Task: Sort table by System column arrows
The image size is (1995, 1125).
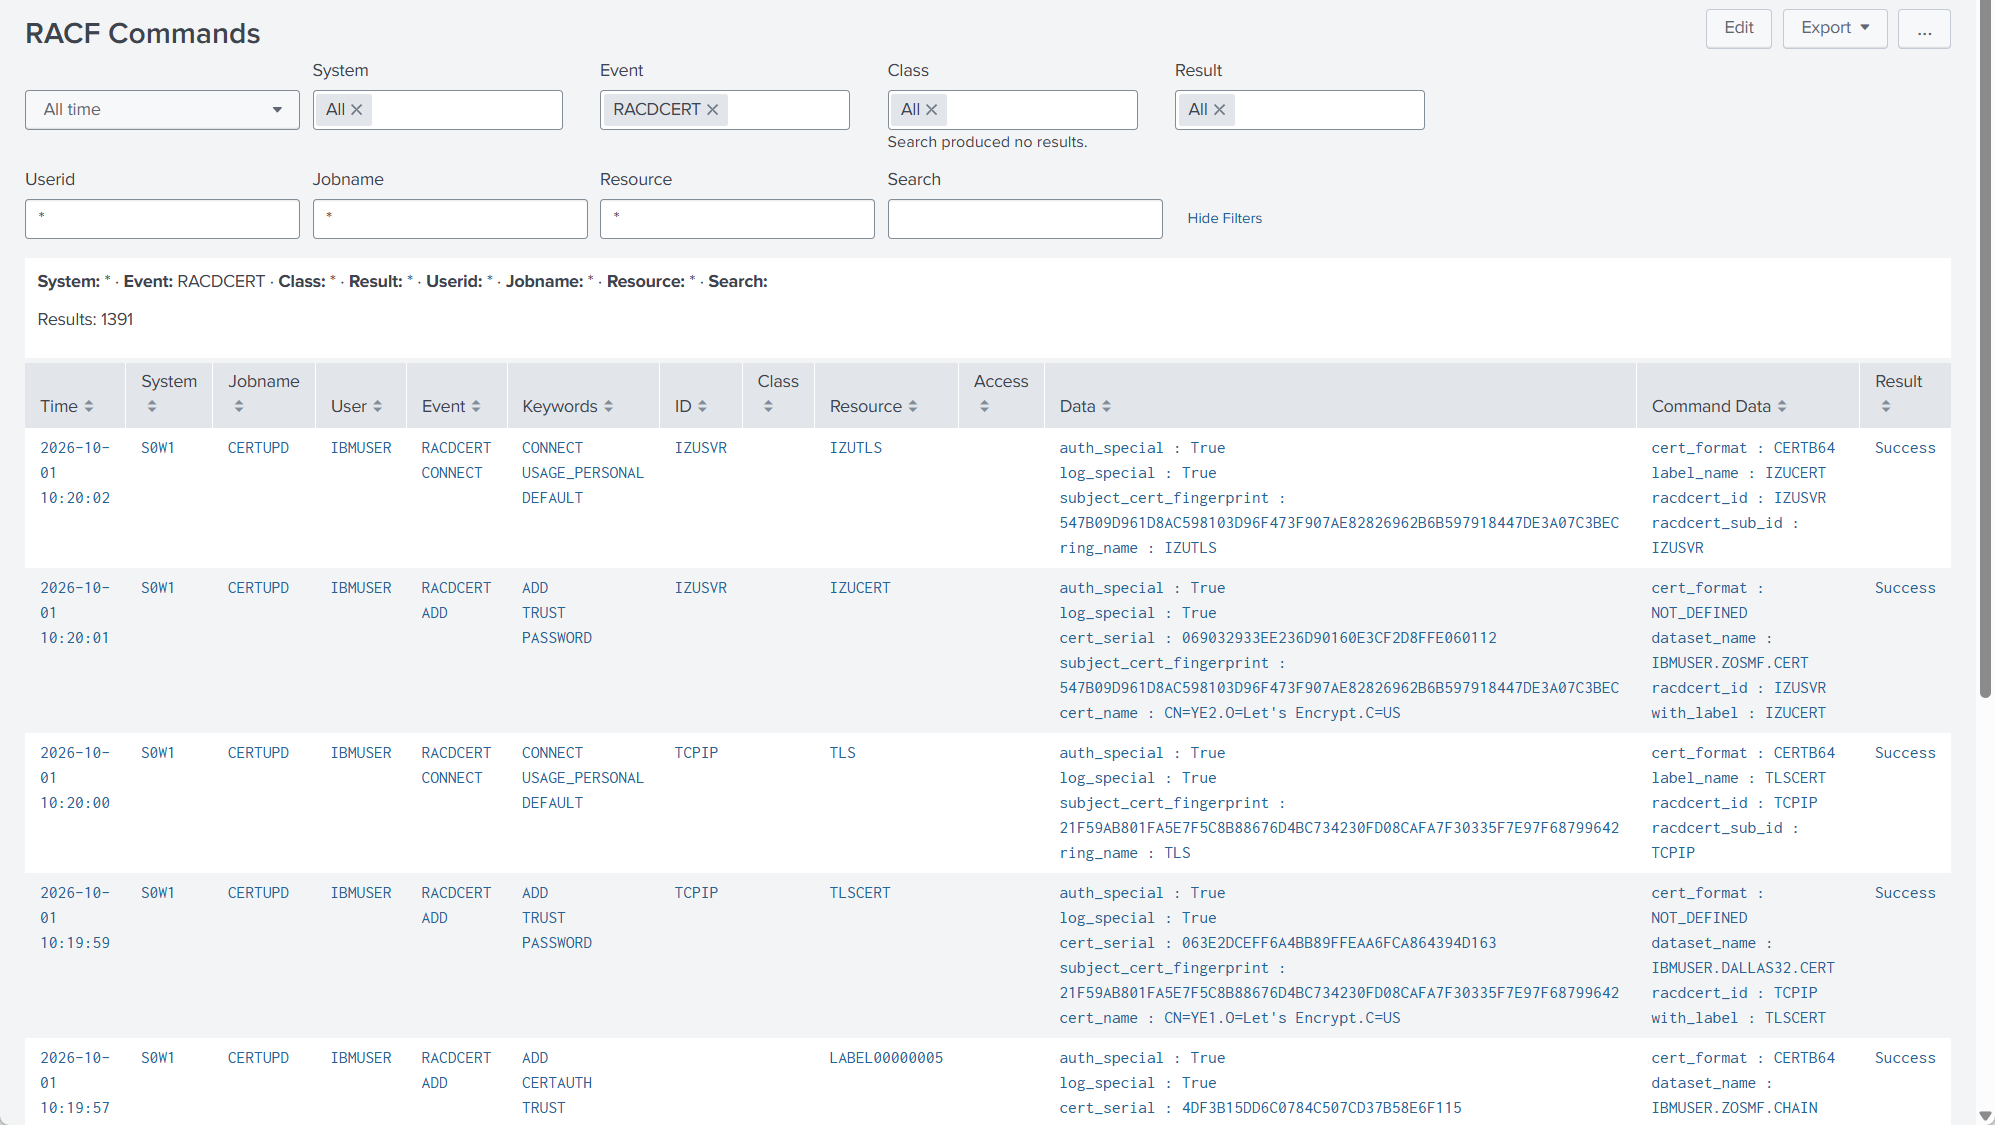Action: (152, 406)
